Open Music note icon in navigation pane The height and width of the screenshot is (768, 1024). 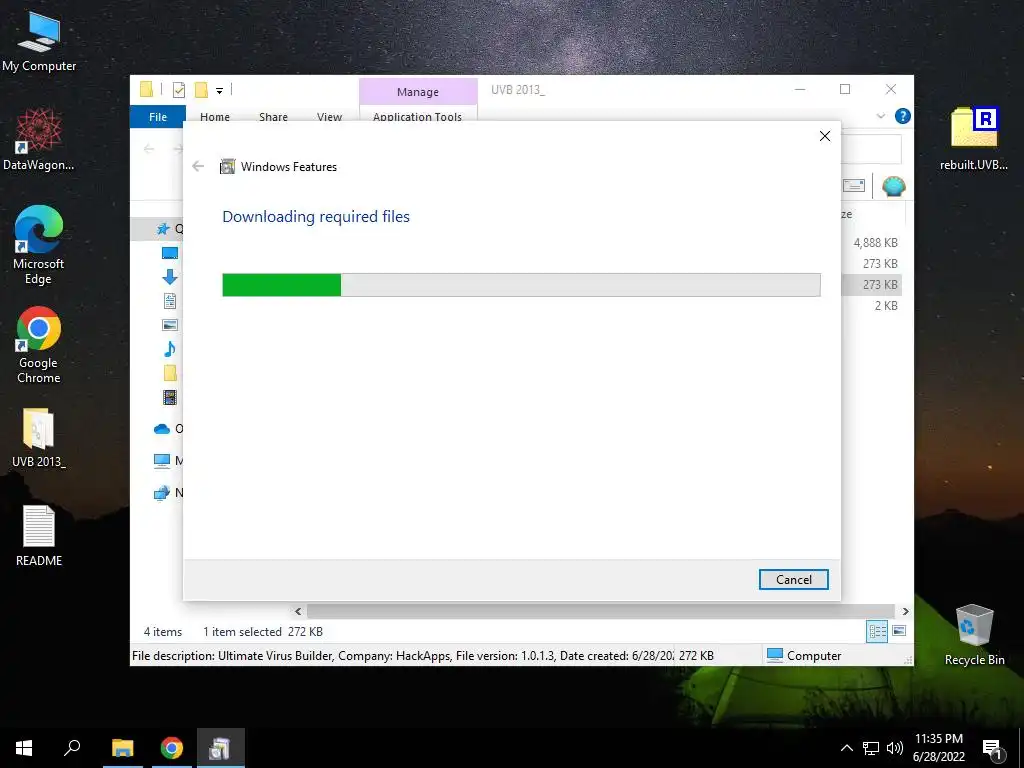click(170, 349)
